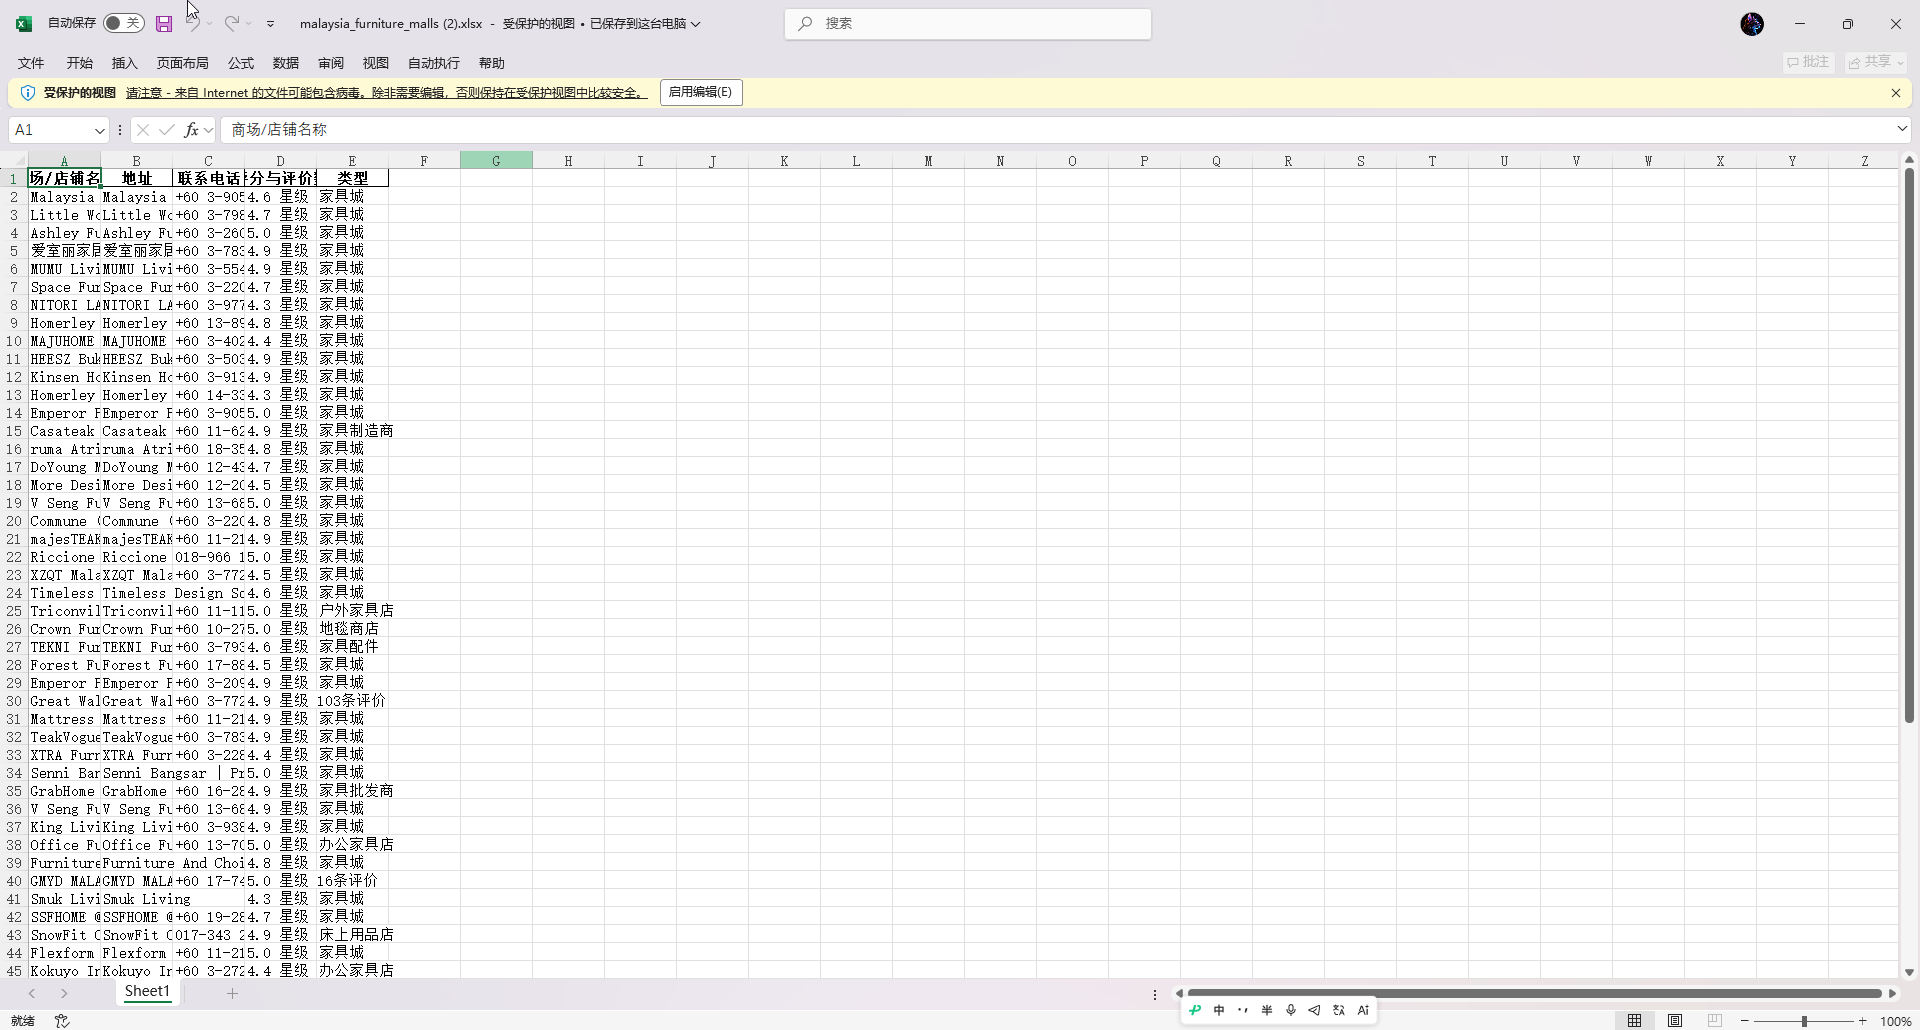Click the accessibility checker status bar icon
Viewport: 1920px width, 1030px height.
[62, 1021]
